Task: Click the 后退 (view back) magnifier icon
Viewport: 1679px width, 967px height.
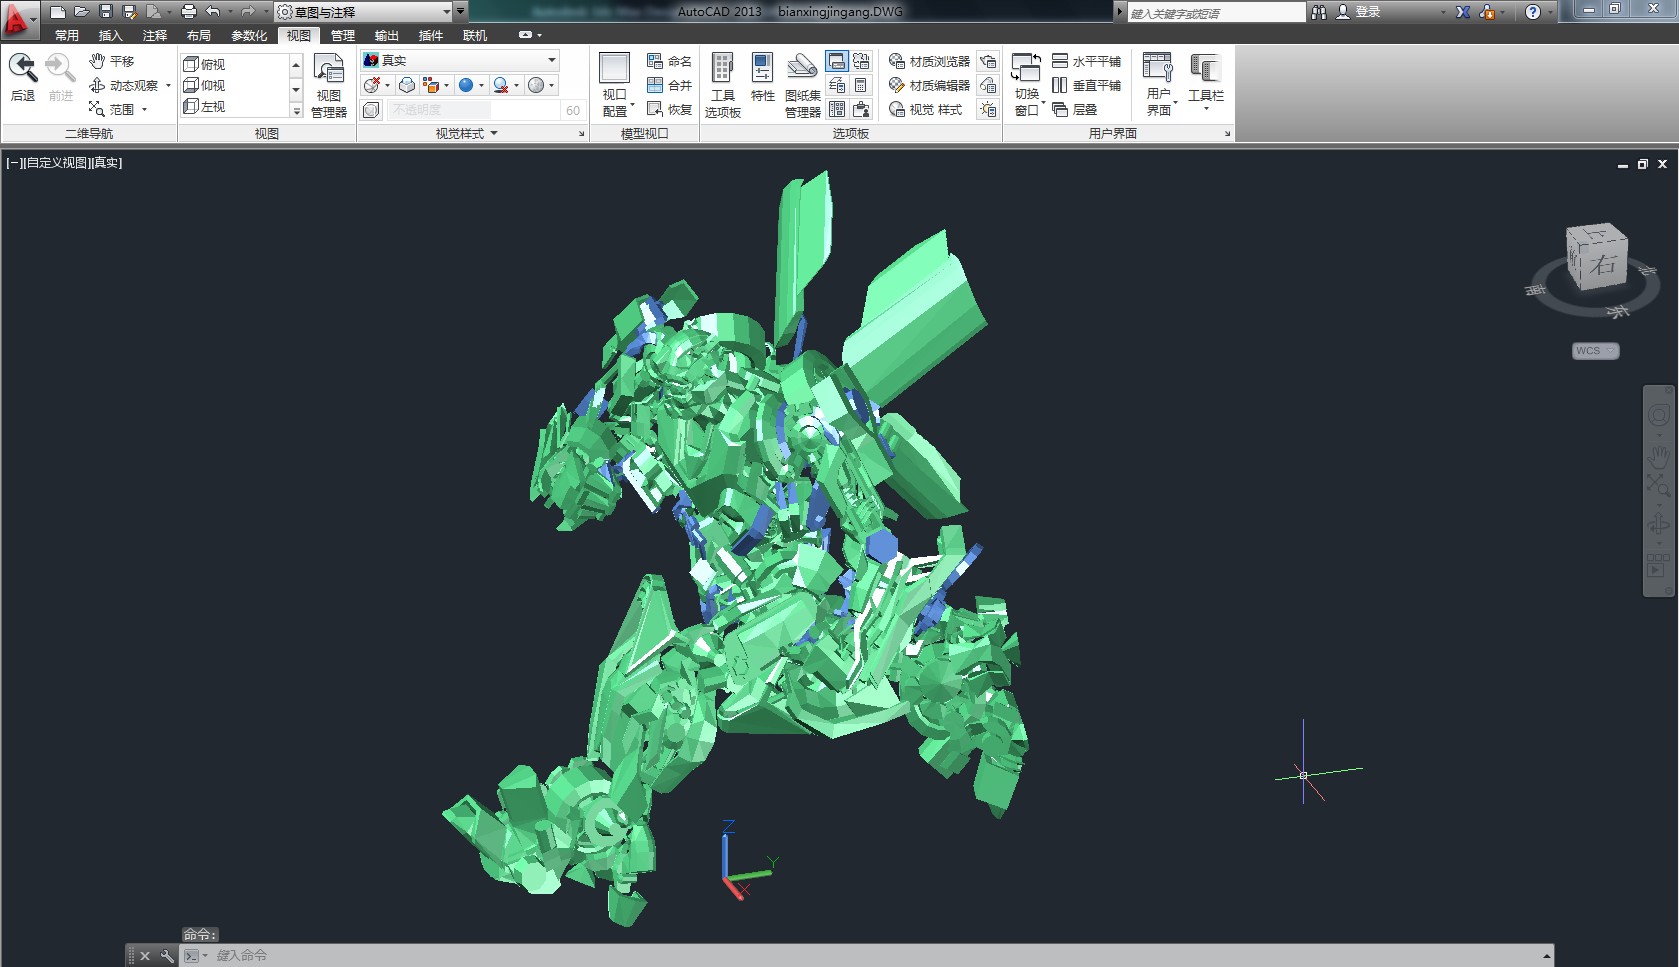Action: (x=22, y=68)
